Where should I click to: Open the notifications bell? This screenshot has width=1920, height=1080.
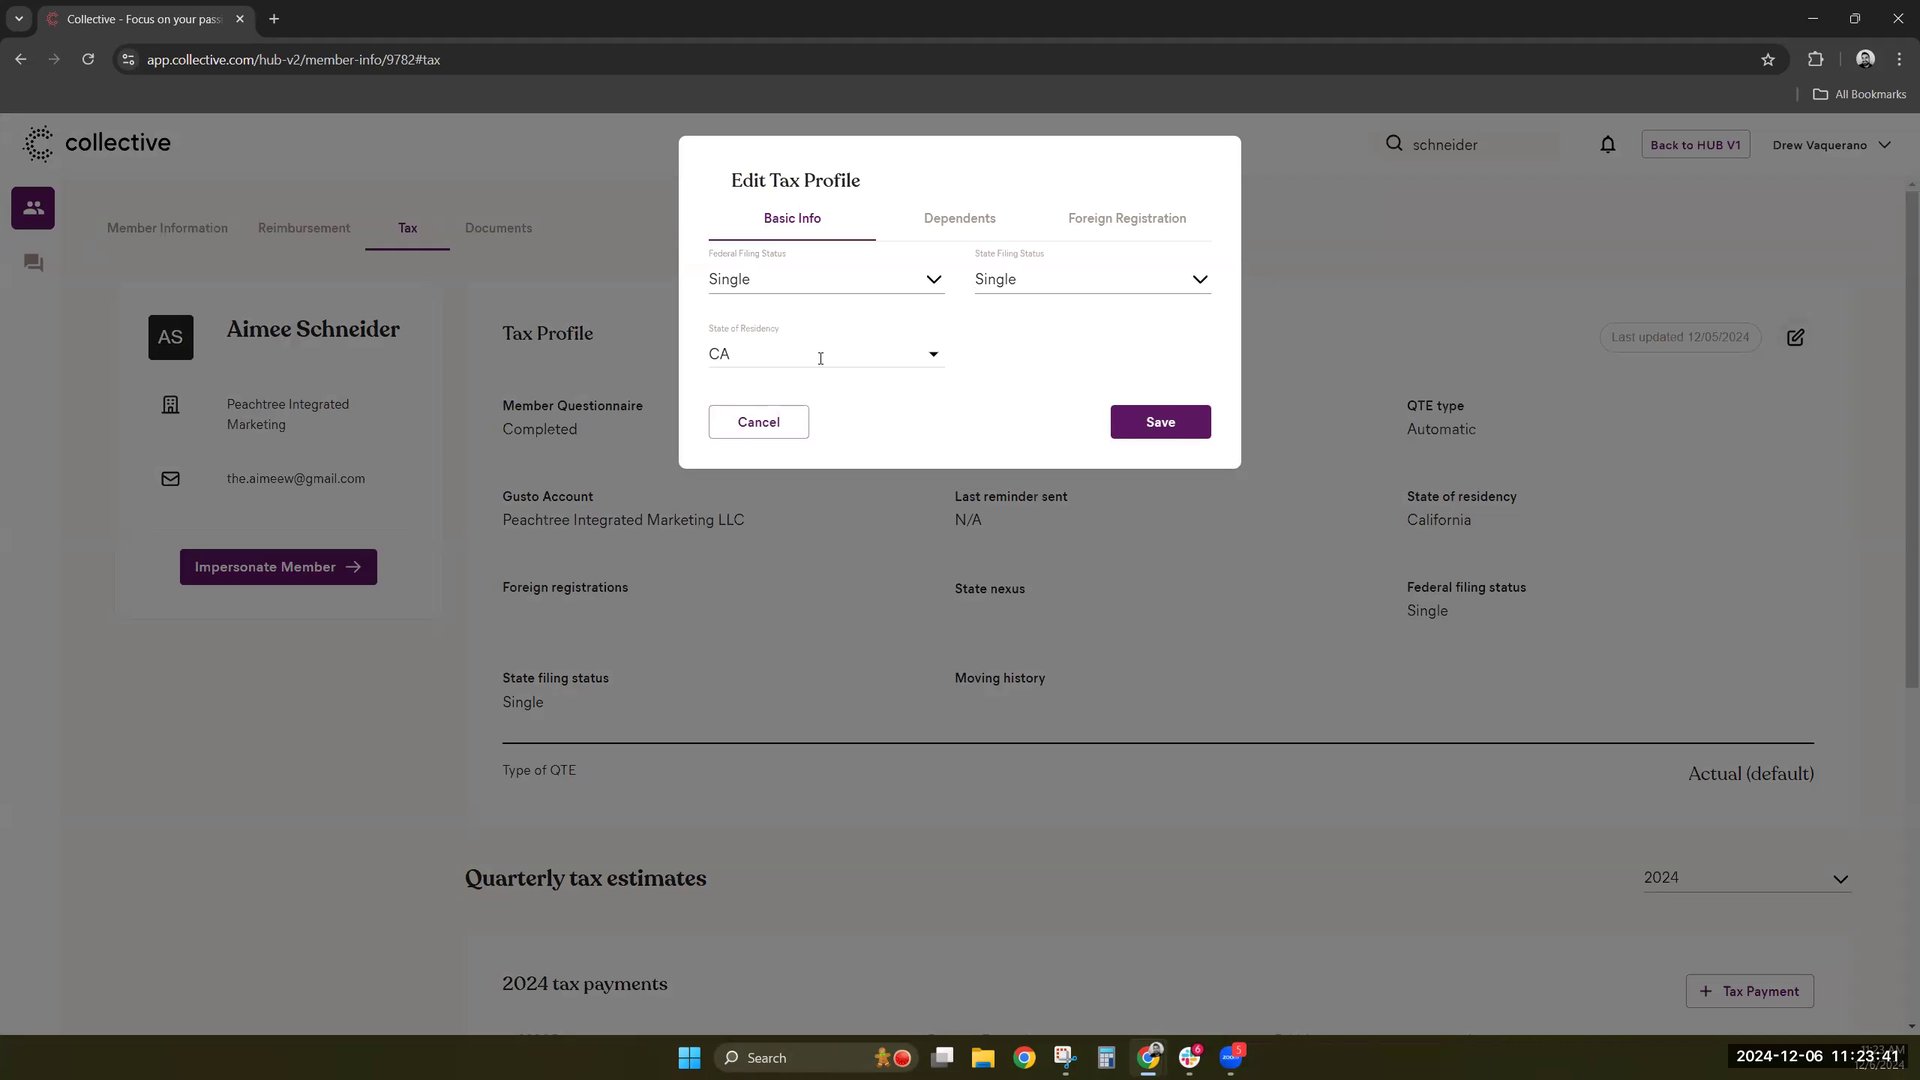click(1607, 145)
